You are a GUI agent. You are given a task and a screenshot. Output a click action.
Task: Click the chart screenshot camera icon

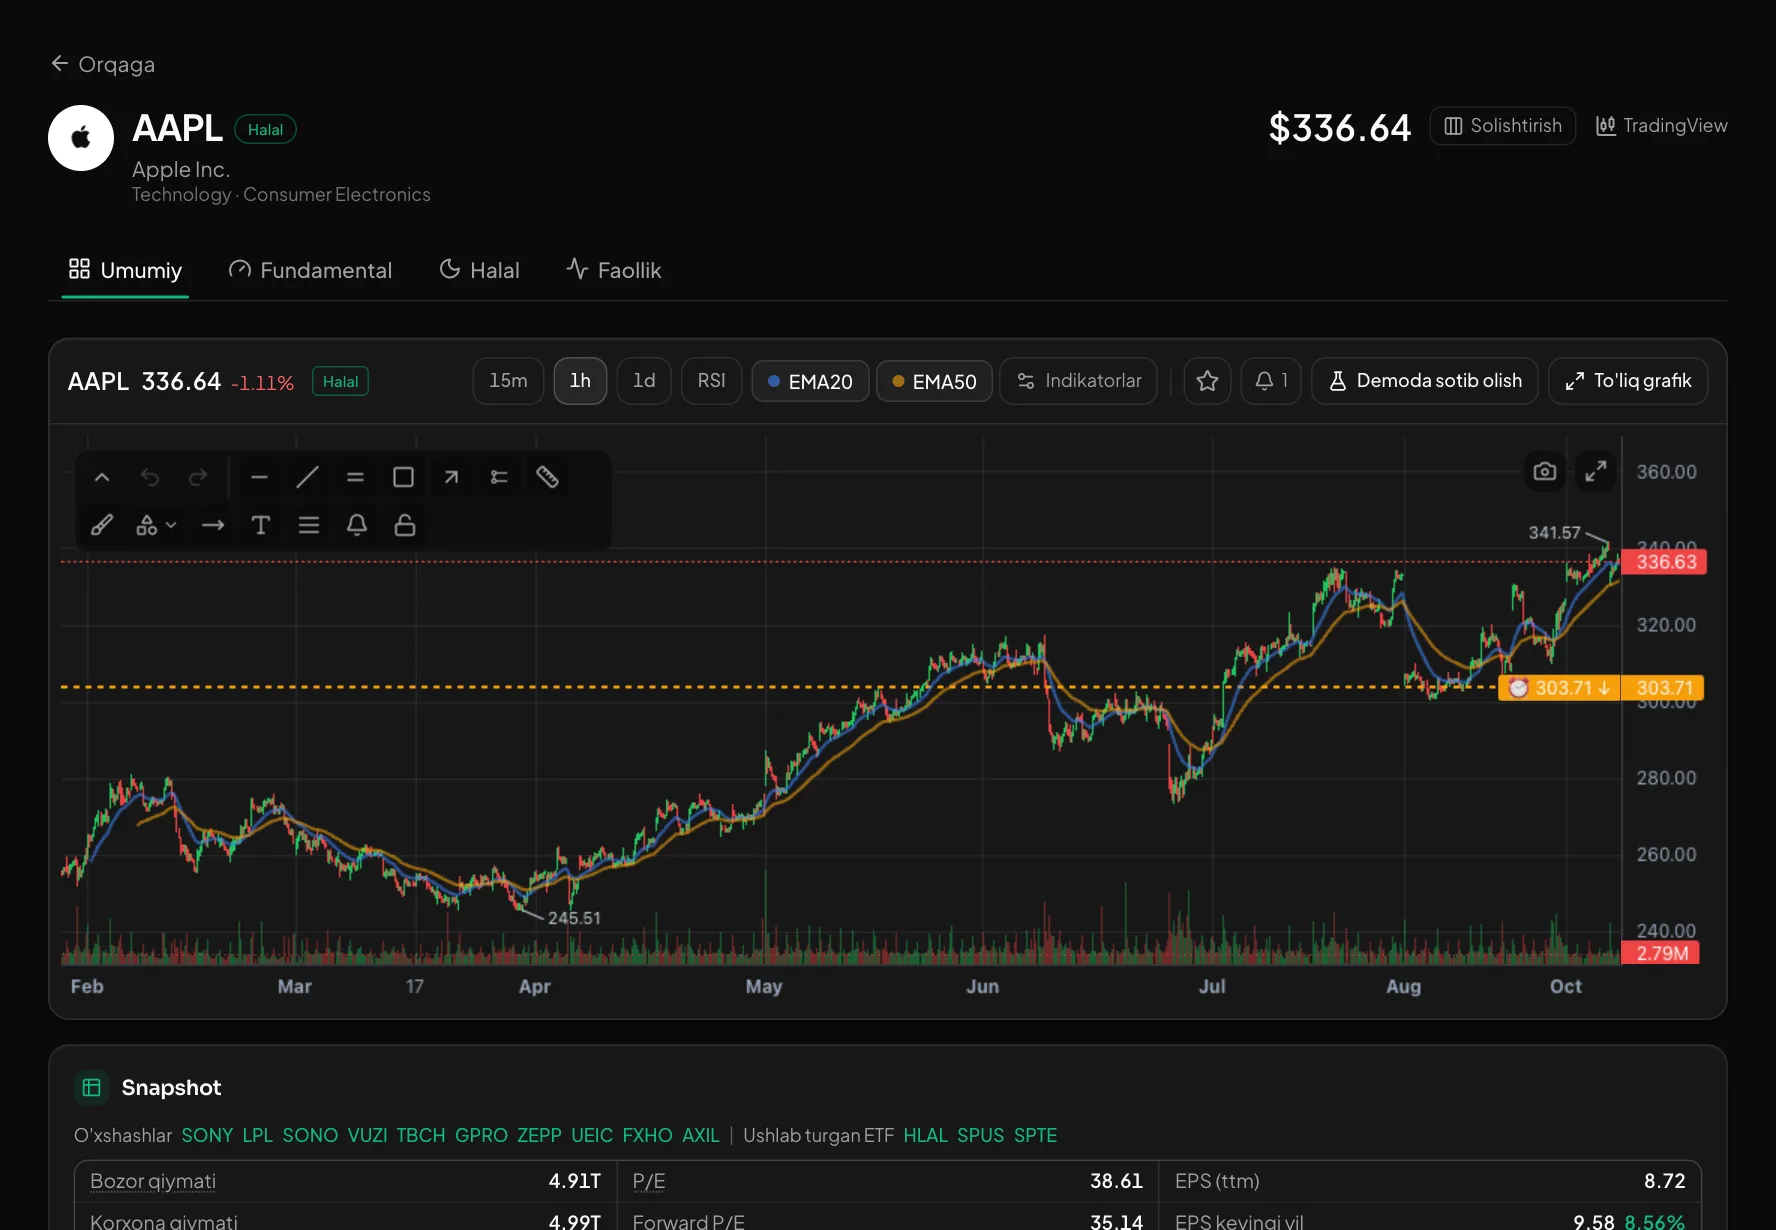pyautogui.click(x=1545, y=471)
